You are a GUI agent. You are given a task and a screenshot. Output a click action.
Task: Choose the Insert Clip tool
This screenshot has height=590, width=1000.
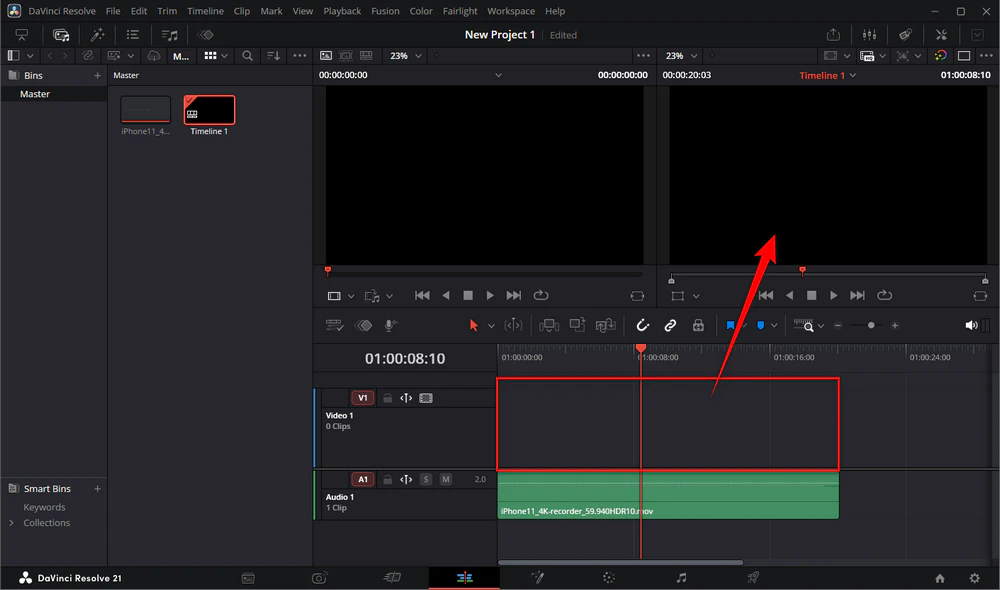click(548, 325)
